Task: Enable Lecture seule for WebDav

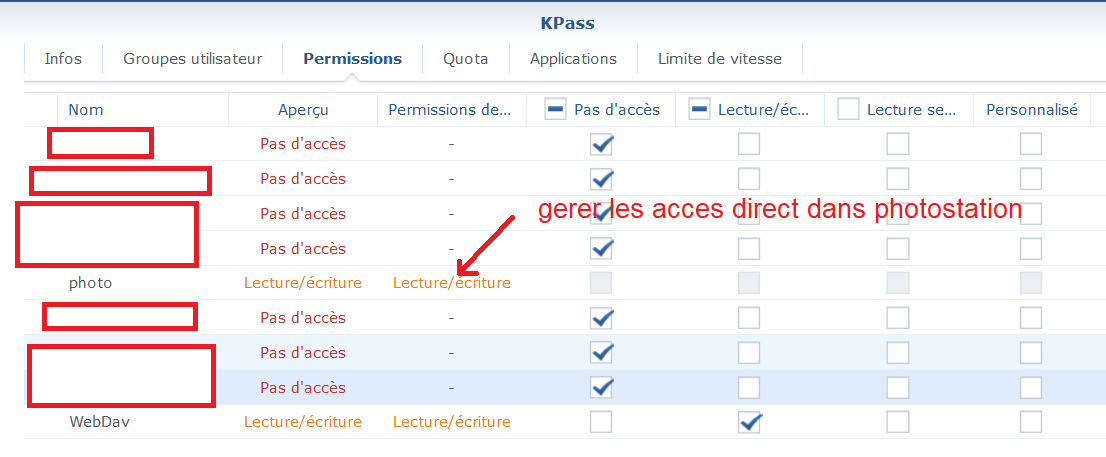Action: 898,422
